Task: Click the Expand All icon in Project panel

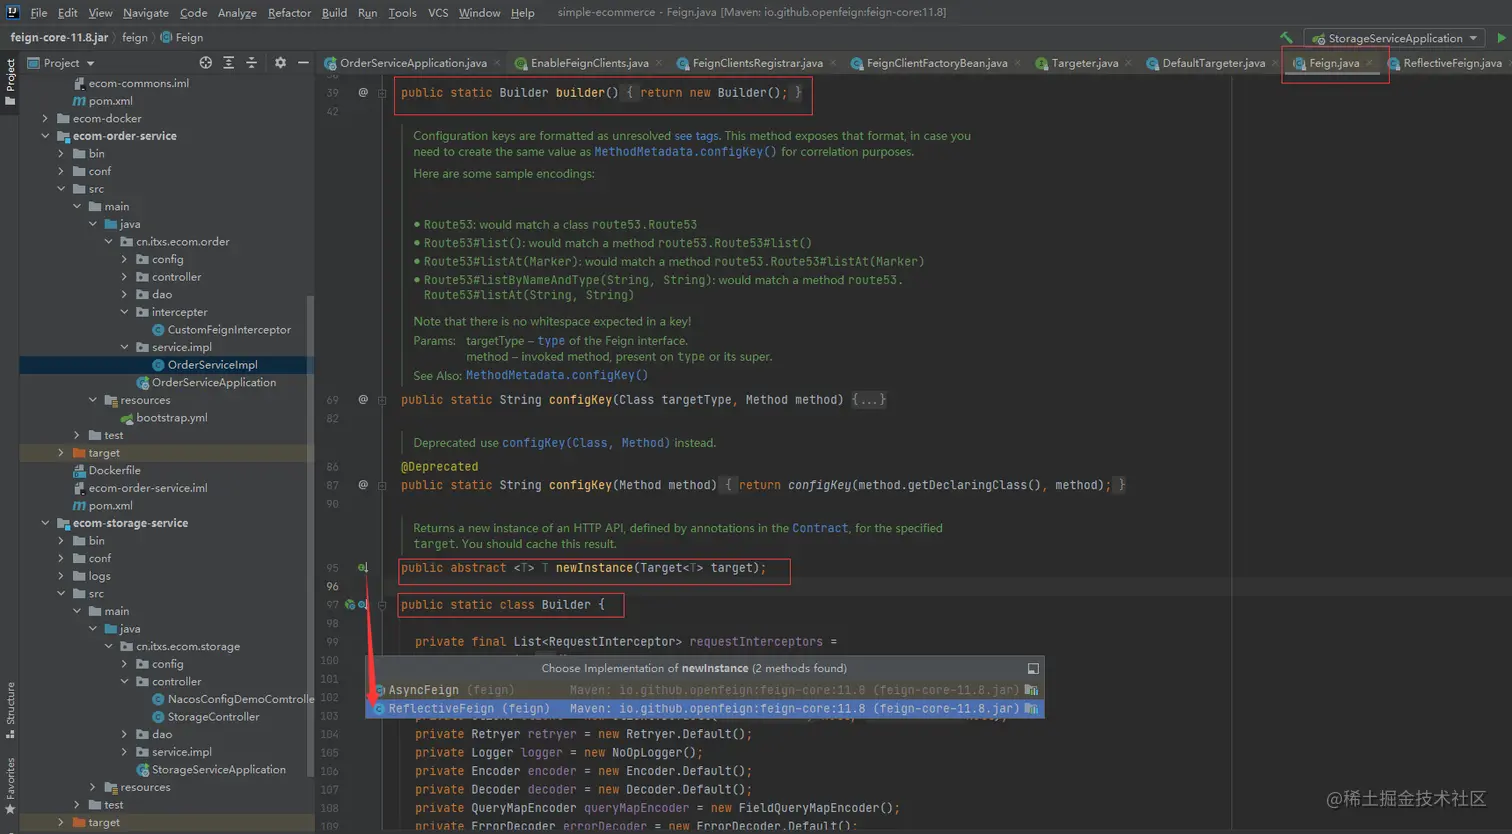Action: (x=229, y=62)
